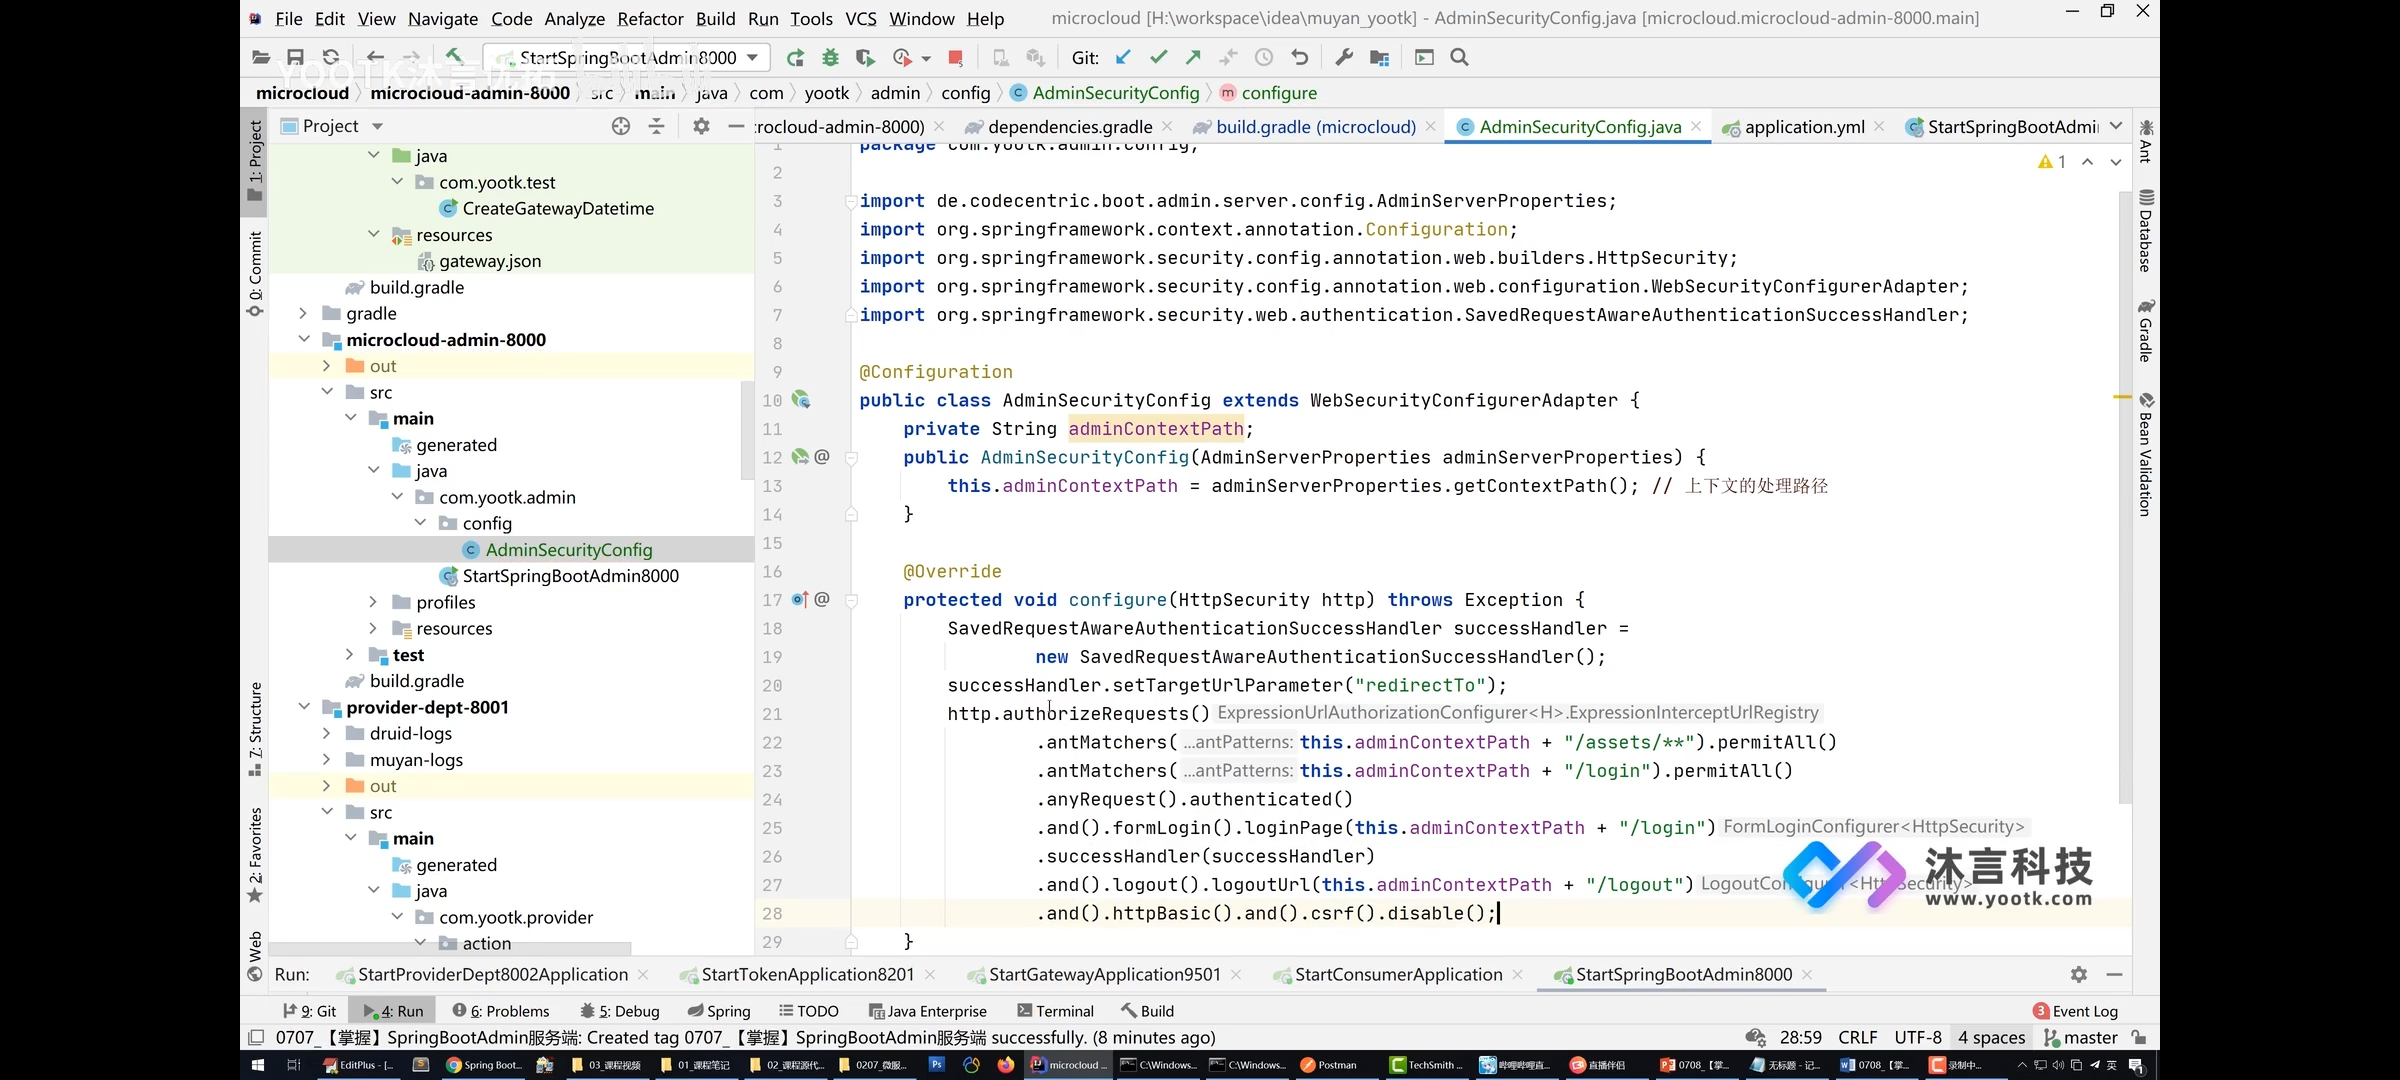The image size is (2400, 1080).
Task: Locate opened file with crosshair icon
Action: (x=621, y=126)
